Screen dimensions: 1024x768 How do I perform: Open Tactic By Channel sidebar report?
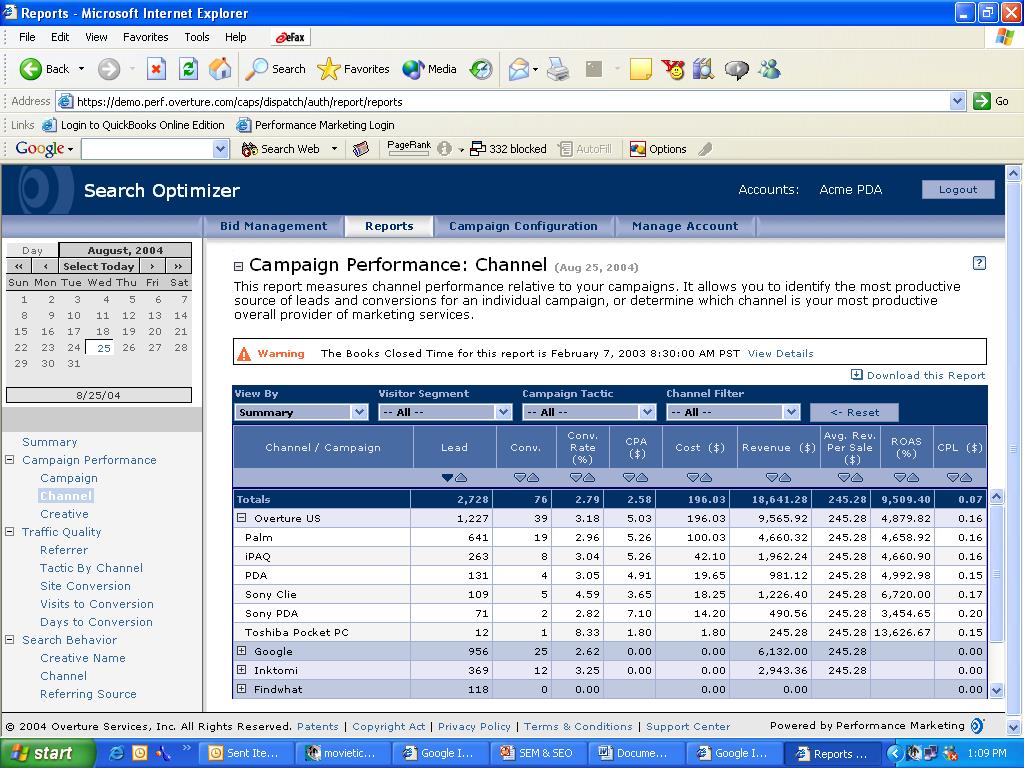point(91,568)
